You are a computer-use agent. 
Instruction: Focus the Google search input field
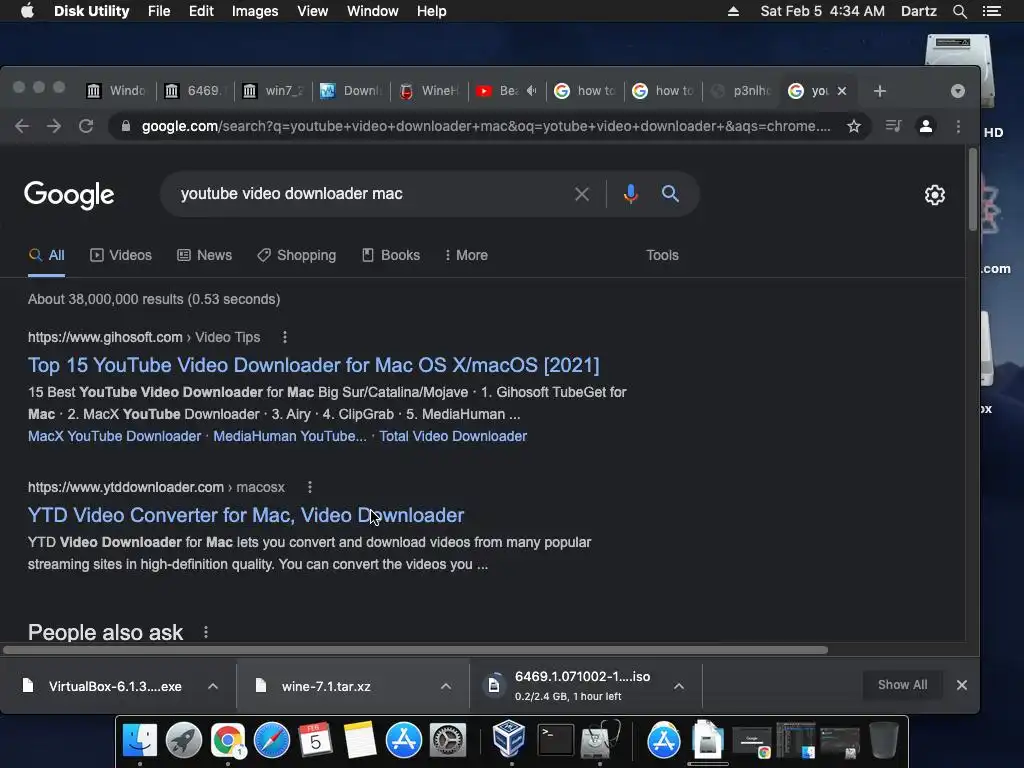tap(366, 194)
